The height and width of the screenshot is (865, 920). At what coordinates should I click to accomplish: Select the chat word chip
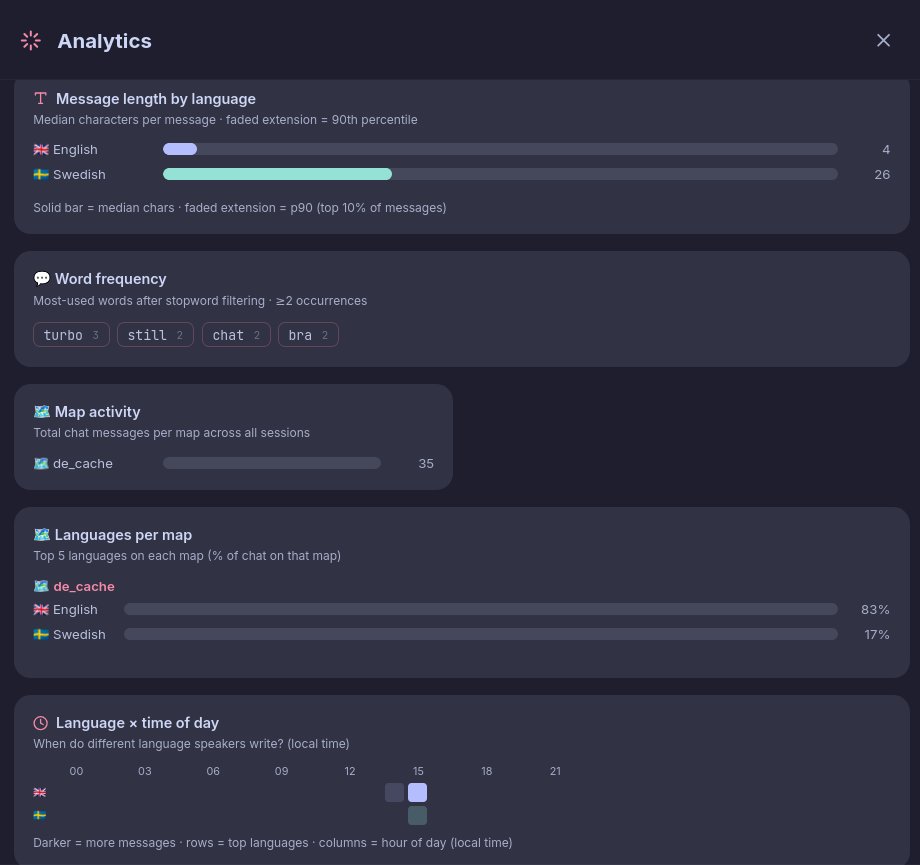[x=236, y=334]
